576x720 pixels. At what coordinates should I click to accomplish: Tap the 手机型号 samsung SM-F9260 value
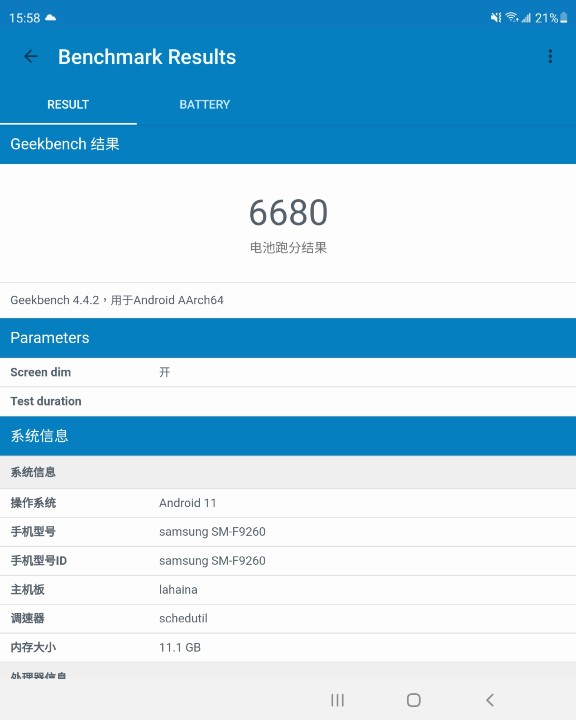212,532
